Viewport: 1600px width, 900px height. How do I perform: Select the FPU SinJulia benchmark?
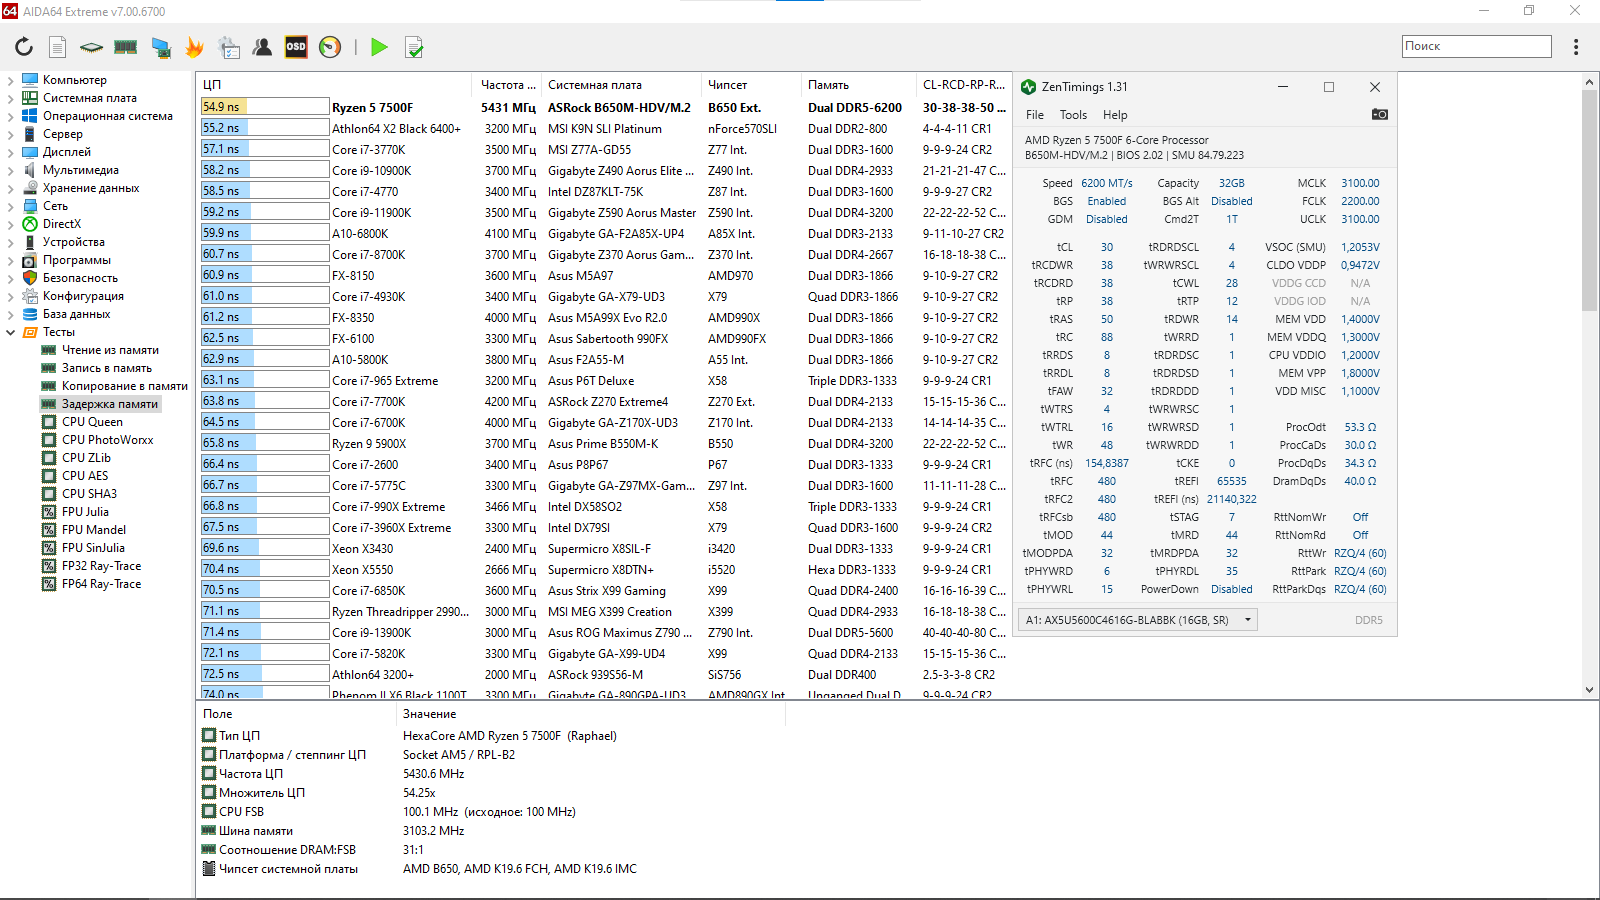(93, 548)
